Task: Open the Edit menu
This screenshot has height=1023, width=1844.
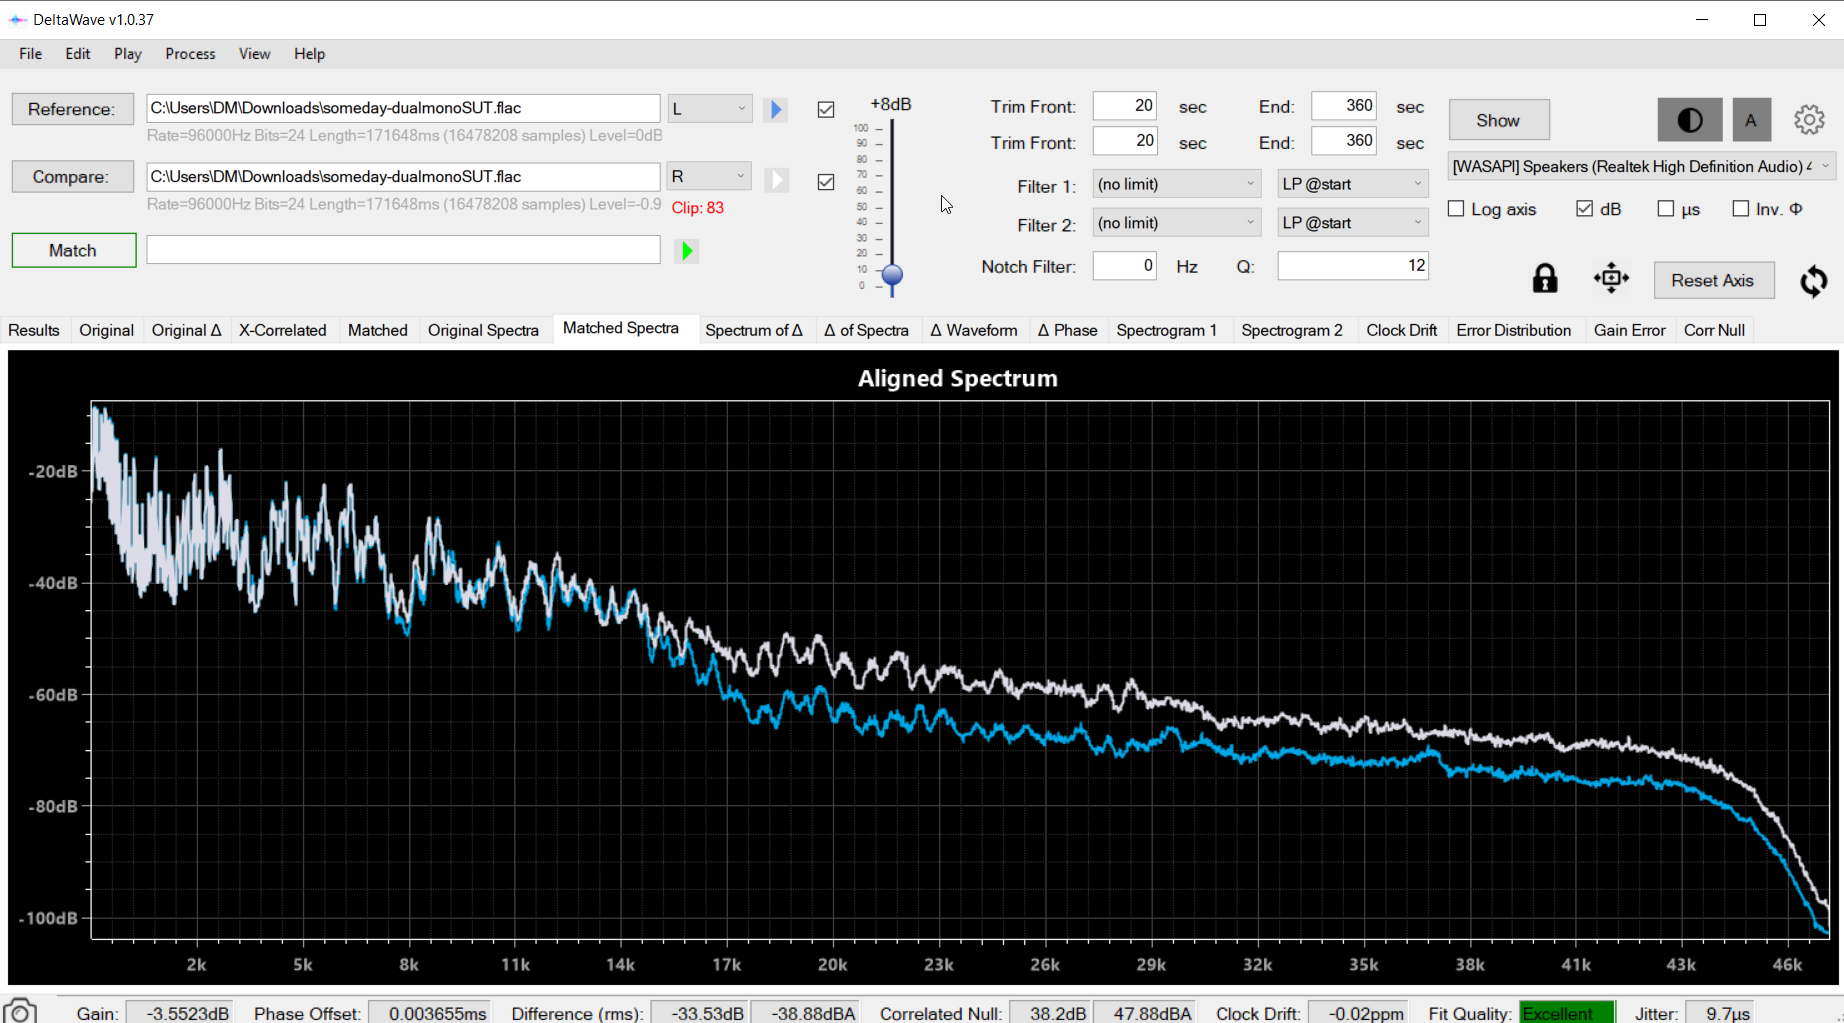Action: coord(78,54)
